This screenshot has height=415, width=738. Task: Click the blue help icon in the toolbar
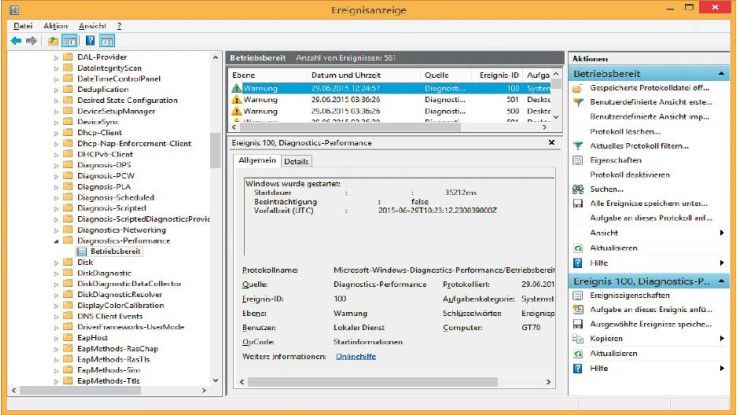point(90,41)
